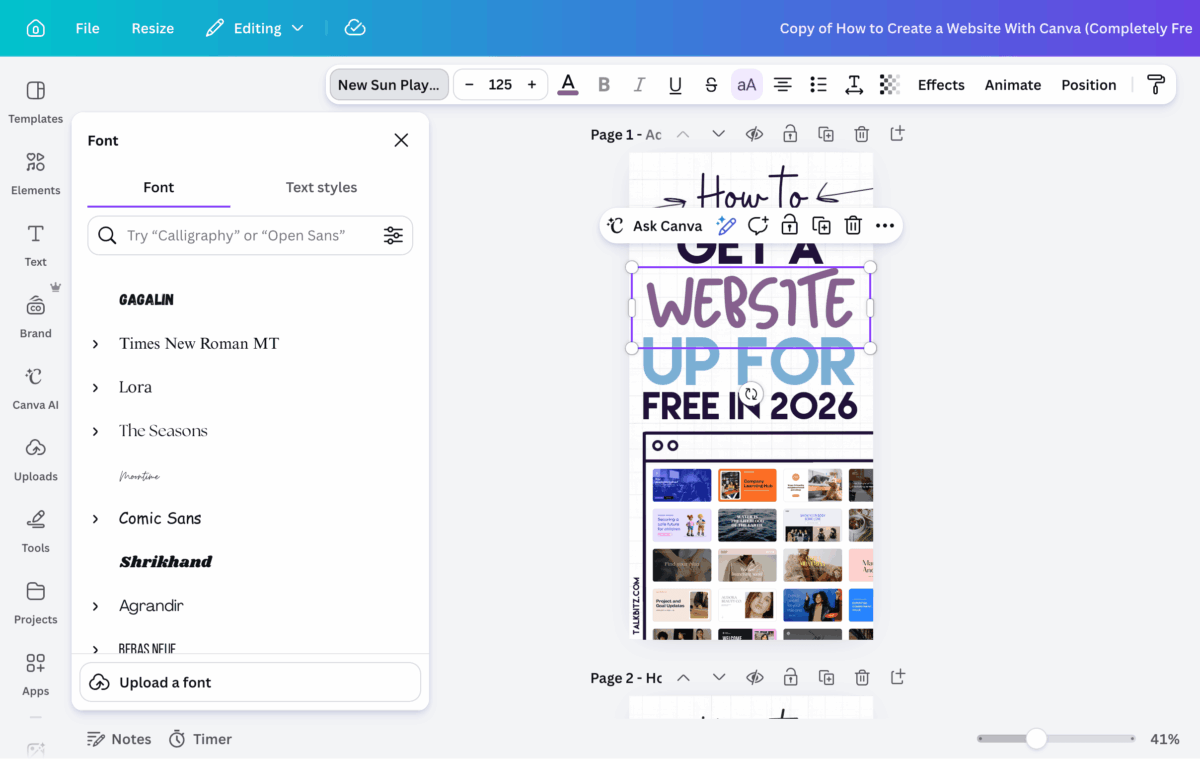
Task: Select the Shrikhand font
Action: (x=166, y=562)
